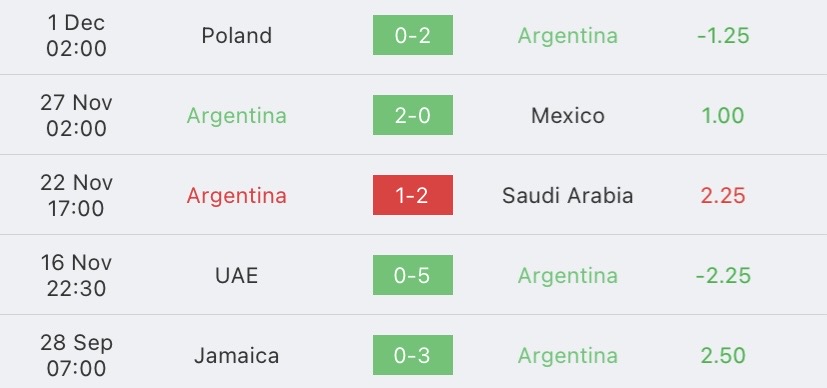827x388 pixels.
Task: Select the -1.25 handicap value
Action: (x=723, y=36)
